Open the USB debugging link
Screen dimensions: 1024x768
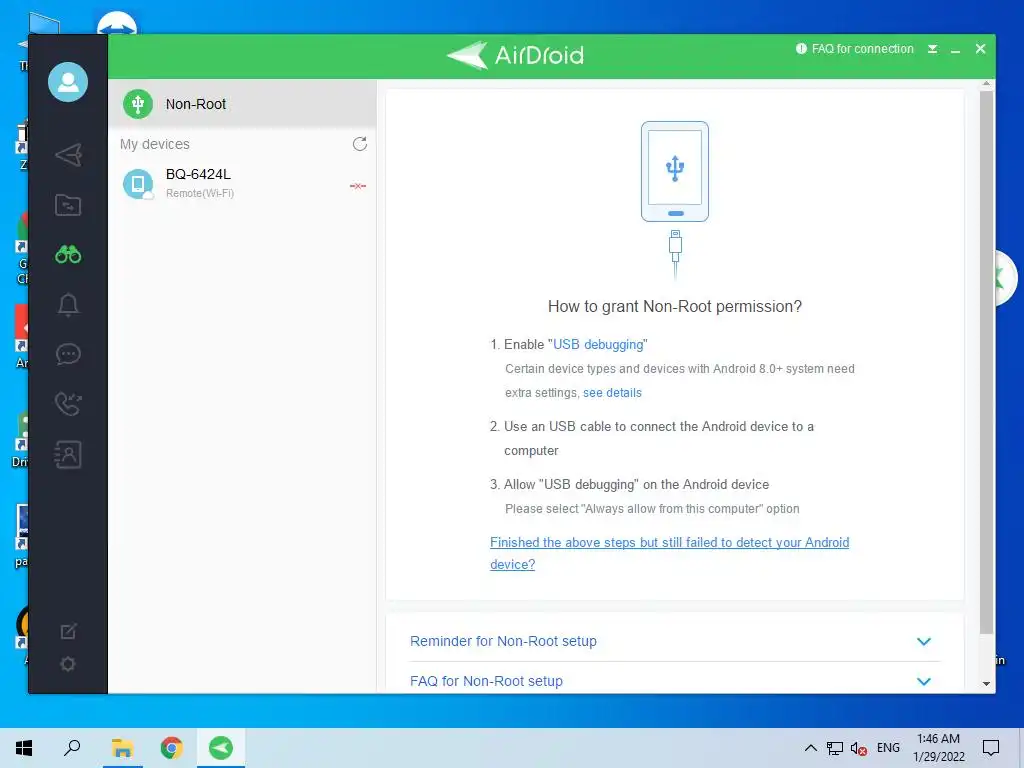click(598, 344)
